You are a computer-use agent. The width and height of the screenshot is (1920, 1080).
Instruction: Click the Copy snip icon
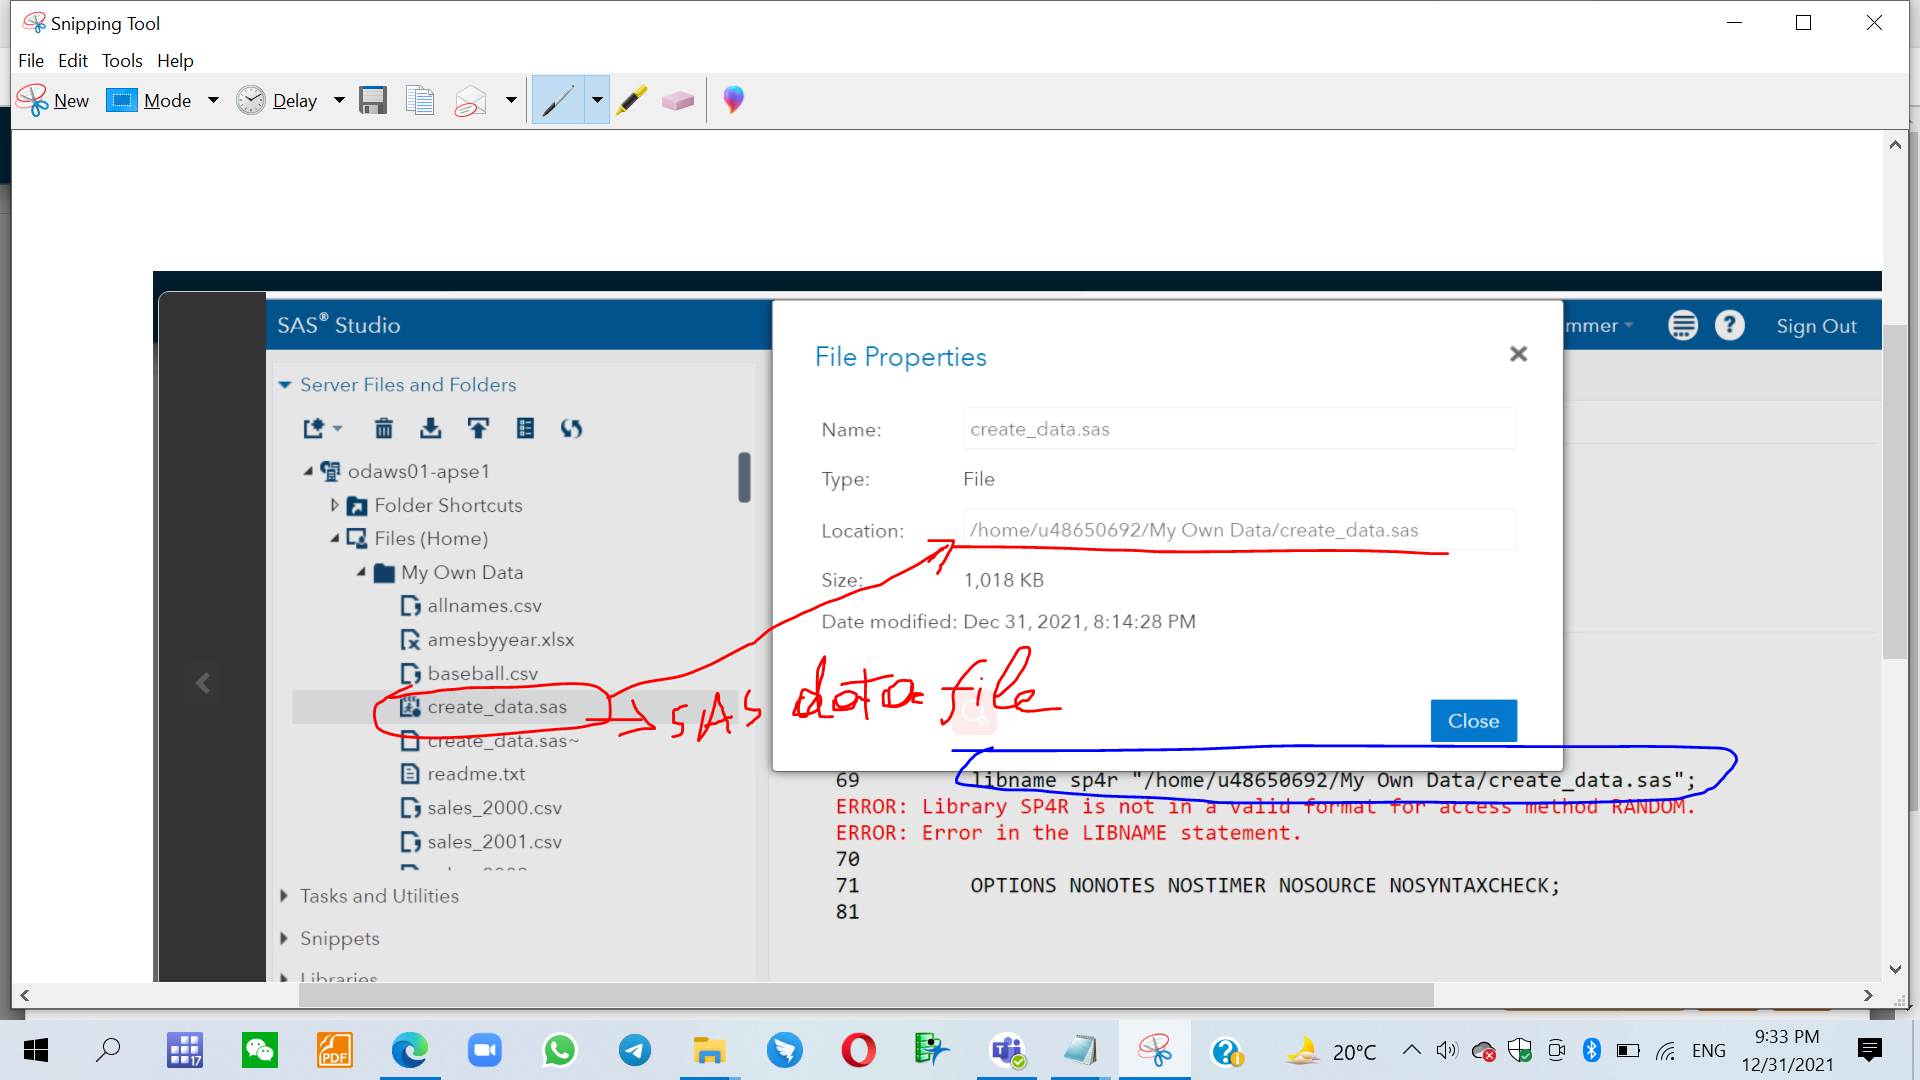420,100
